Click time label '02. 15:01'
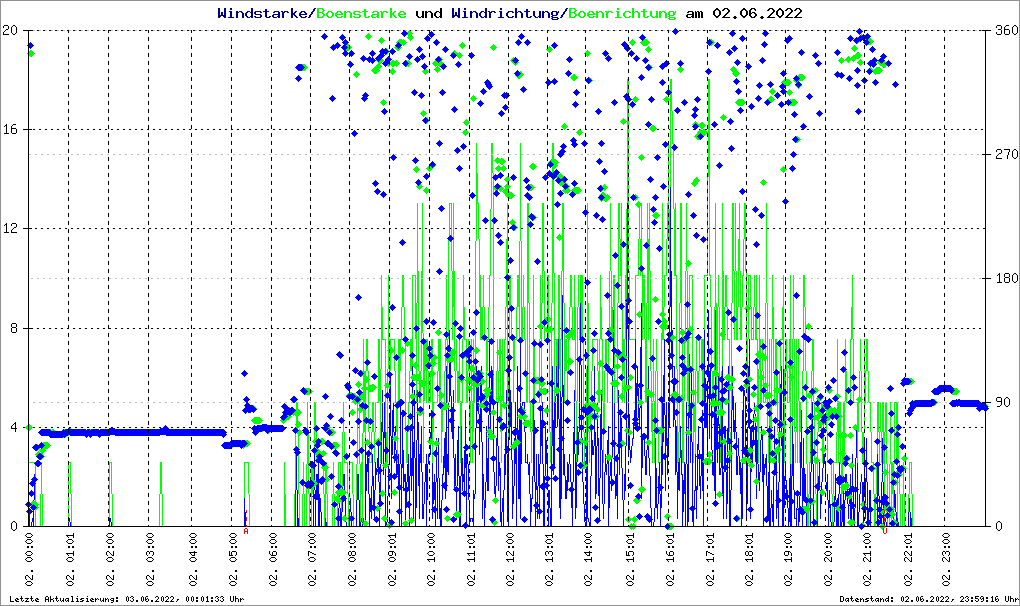The image size is (1020, 606). 630,559
